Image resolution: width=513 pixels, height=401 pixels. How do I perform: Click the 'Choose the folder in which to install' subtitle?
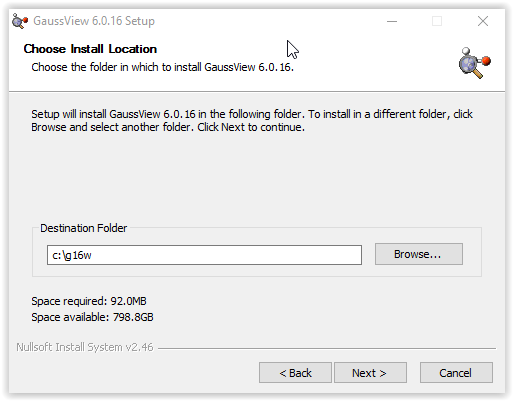163,67
